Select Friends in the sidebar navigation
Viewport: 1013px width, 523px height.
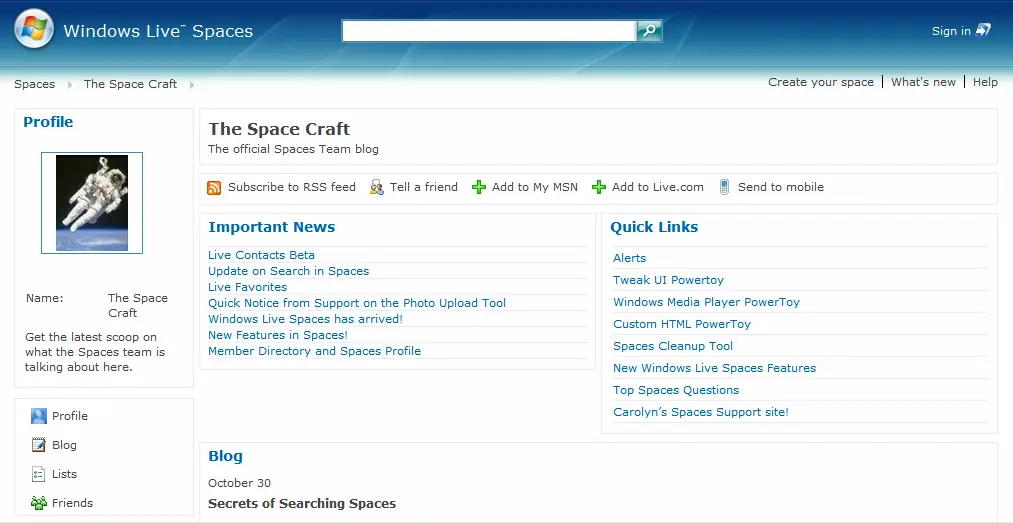[x=72, y=503]
